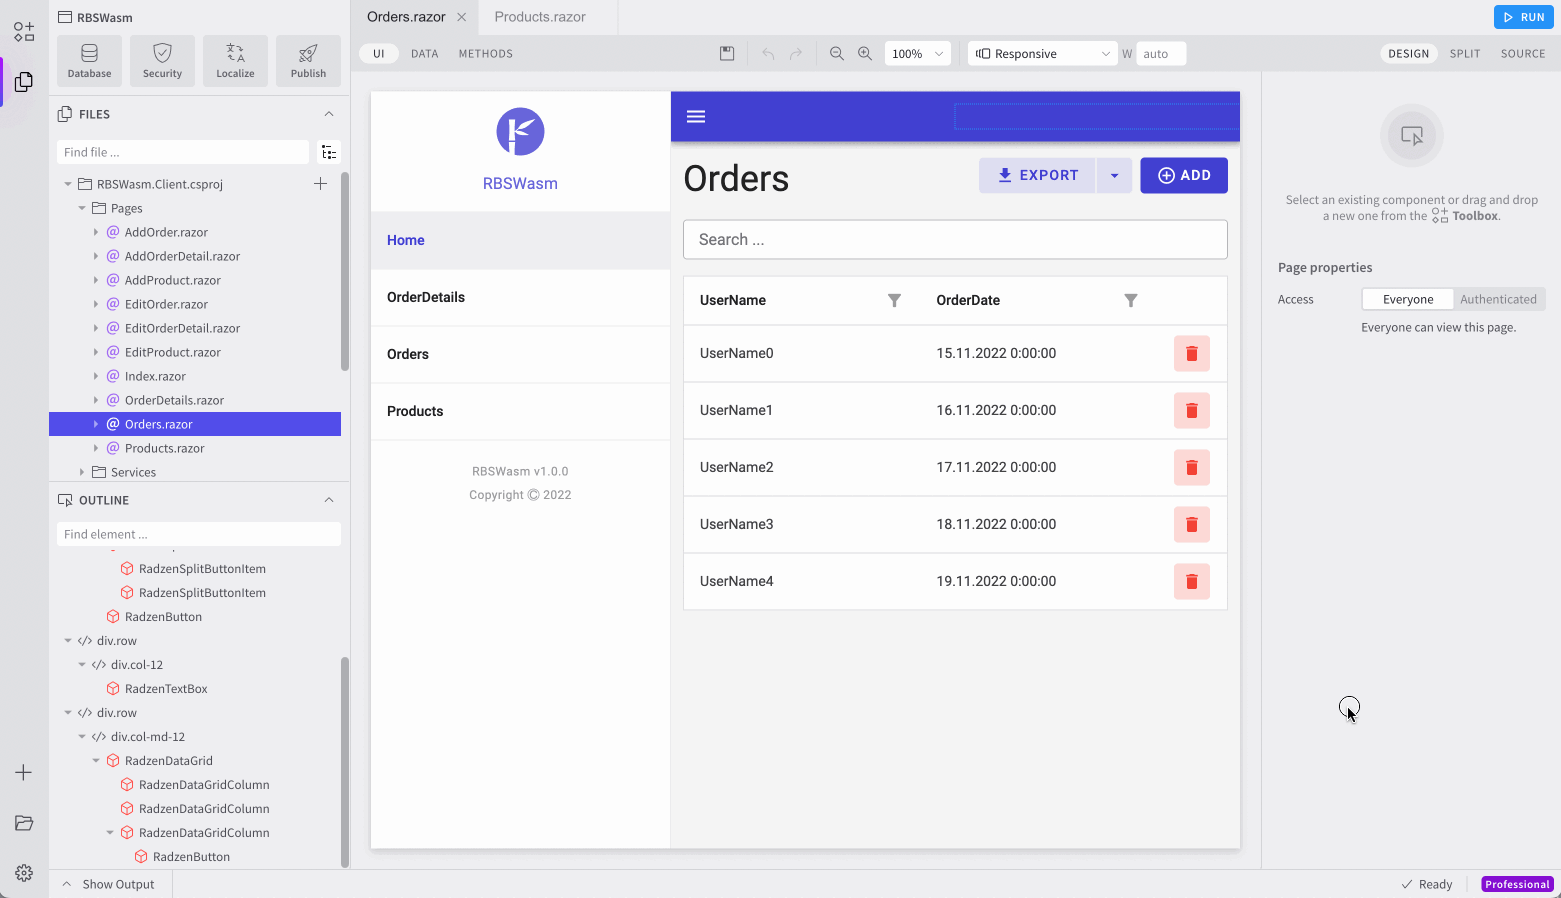Viewport: 1561px width, 898px height.
Task: Click the redo arrow
Action: click(796, 54)
